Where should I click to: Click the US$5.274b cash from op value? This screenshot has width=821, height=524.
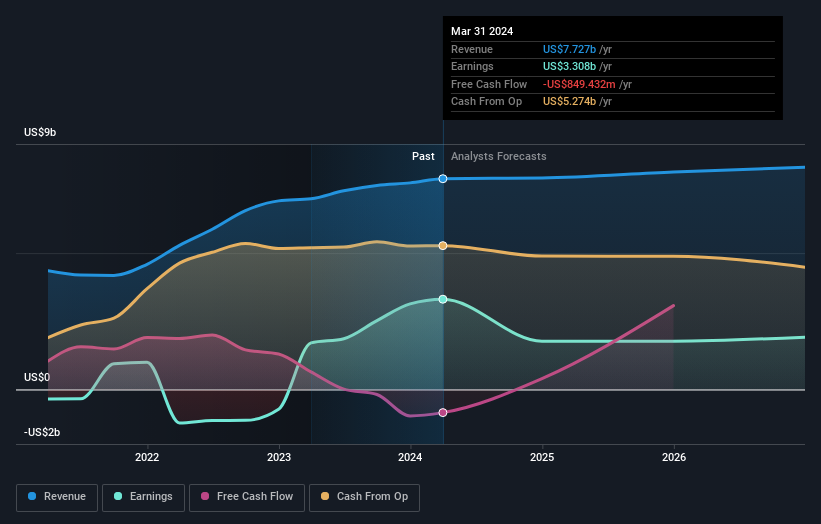[569, 102]
